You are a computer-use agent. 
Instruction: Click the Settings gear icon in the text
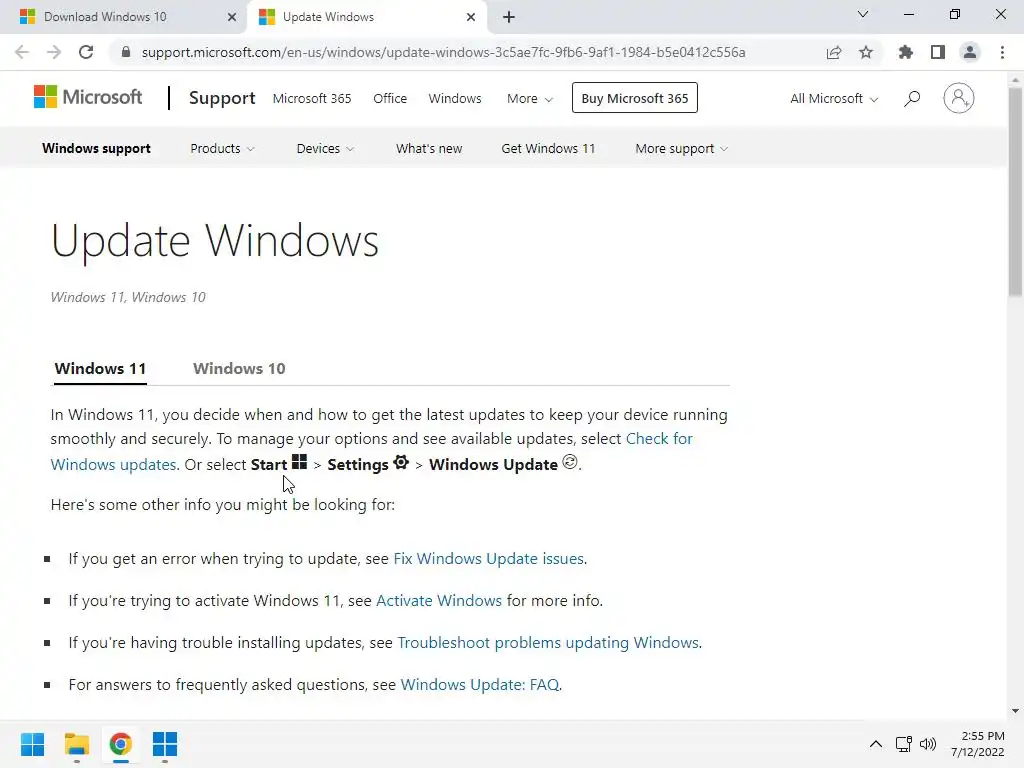(x=401, y=462)
